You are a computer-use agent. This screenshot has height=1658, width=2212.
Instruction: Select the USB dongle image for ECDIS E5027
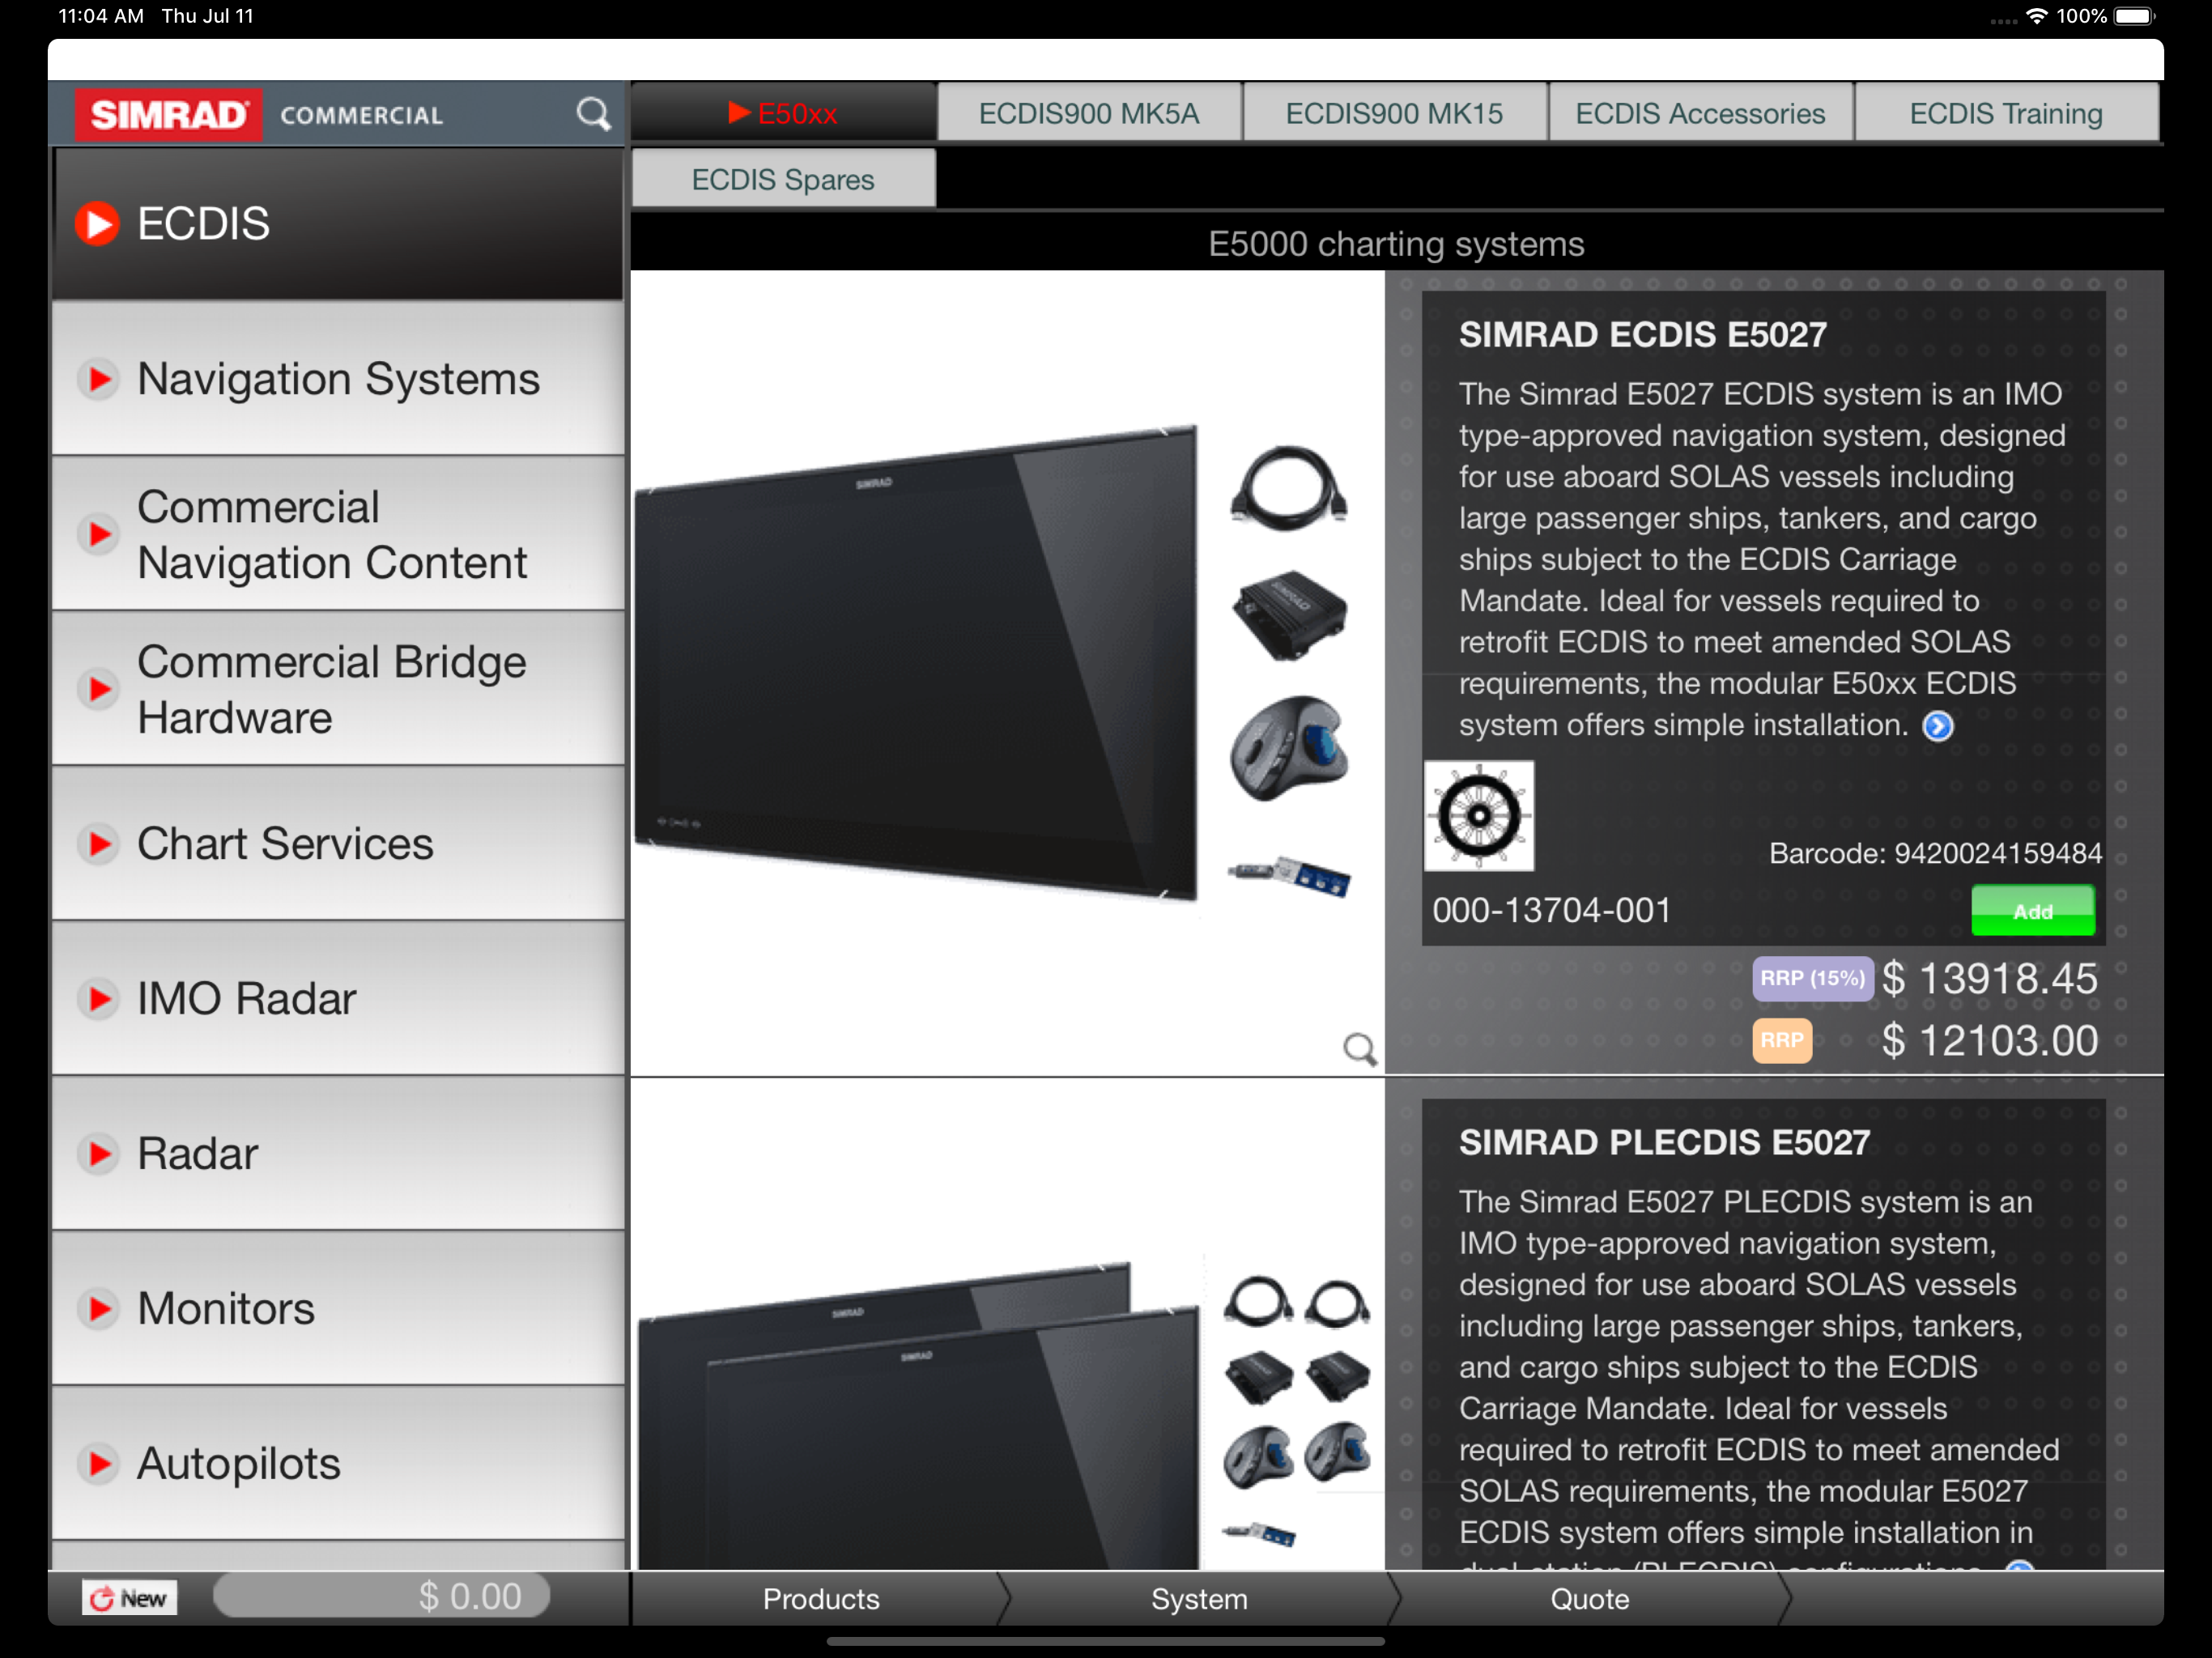tap(1289, 876)
